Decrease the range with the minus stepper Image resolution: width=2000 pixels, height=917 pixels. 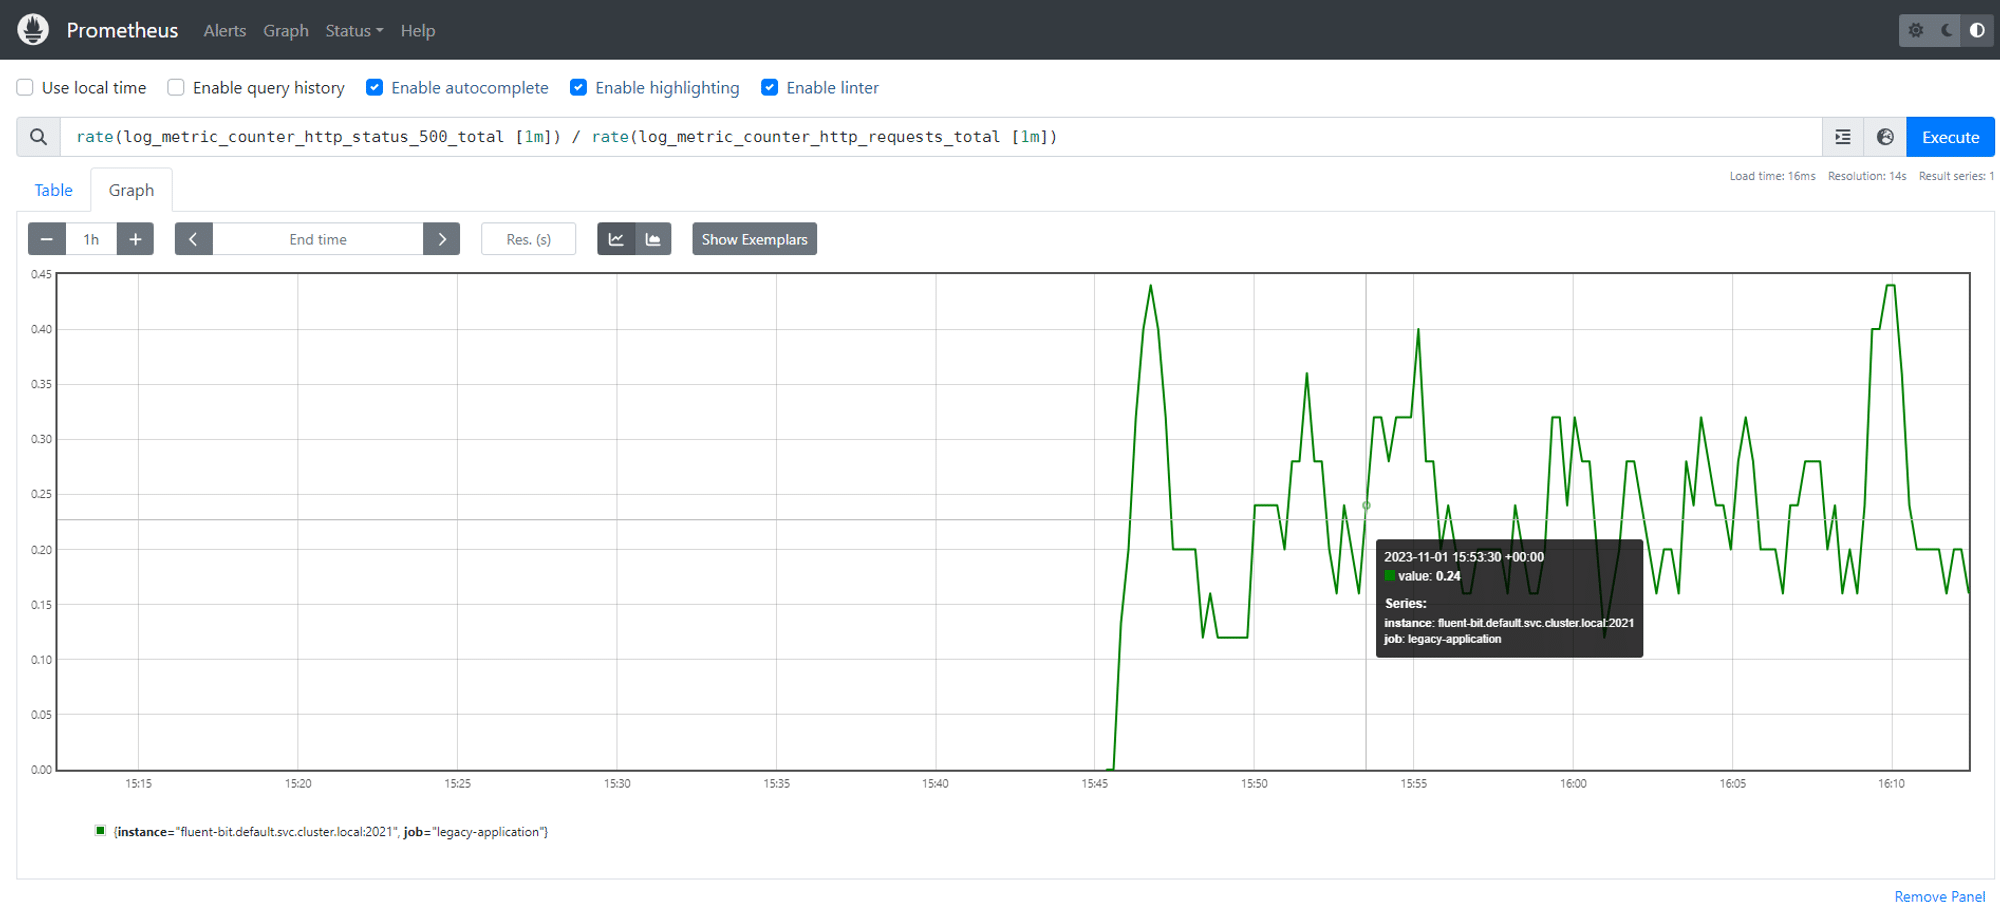coord(46,238)
